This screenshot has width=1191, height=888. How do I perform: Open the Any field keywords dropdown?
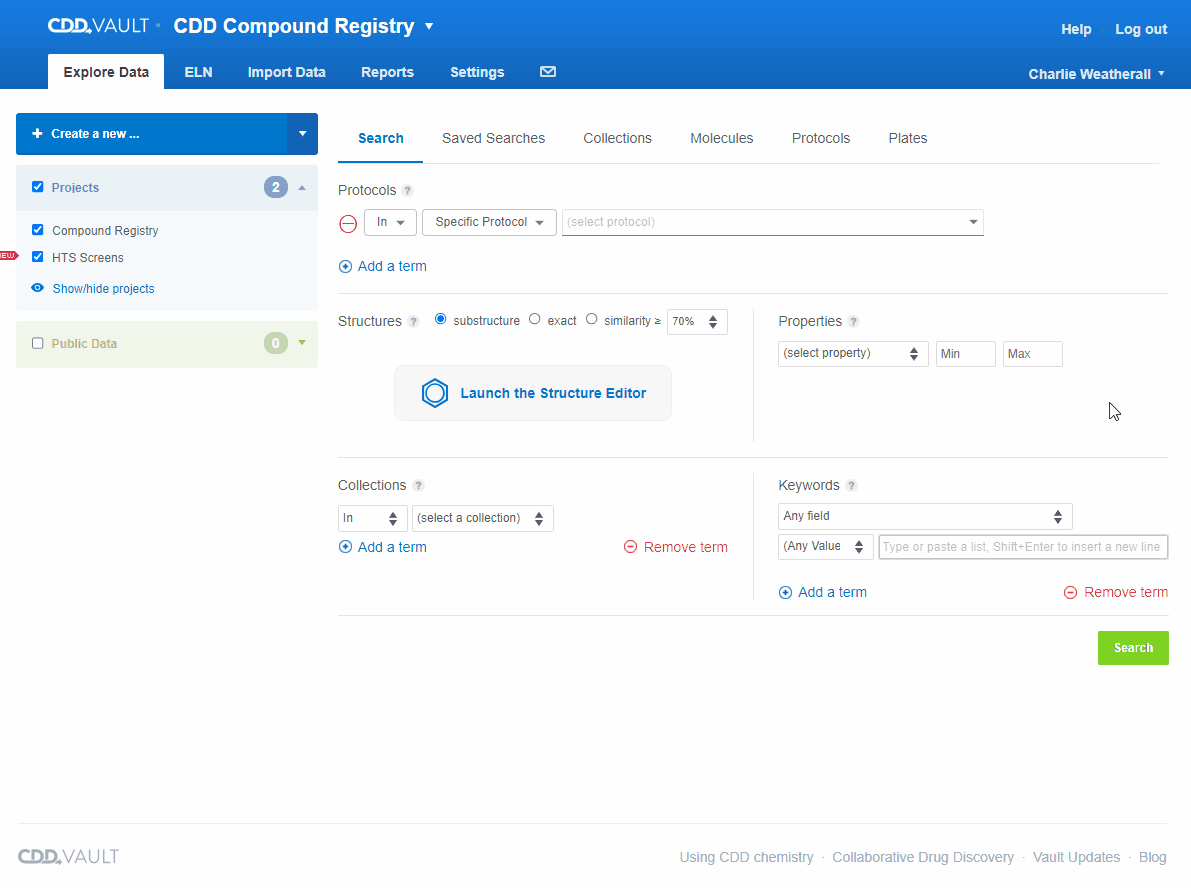(925, 517)
